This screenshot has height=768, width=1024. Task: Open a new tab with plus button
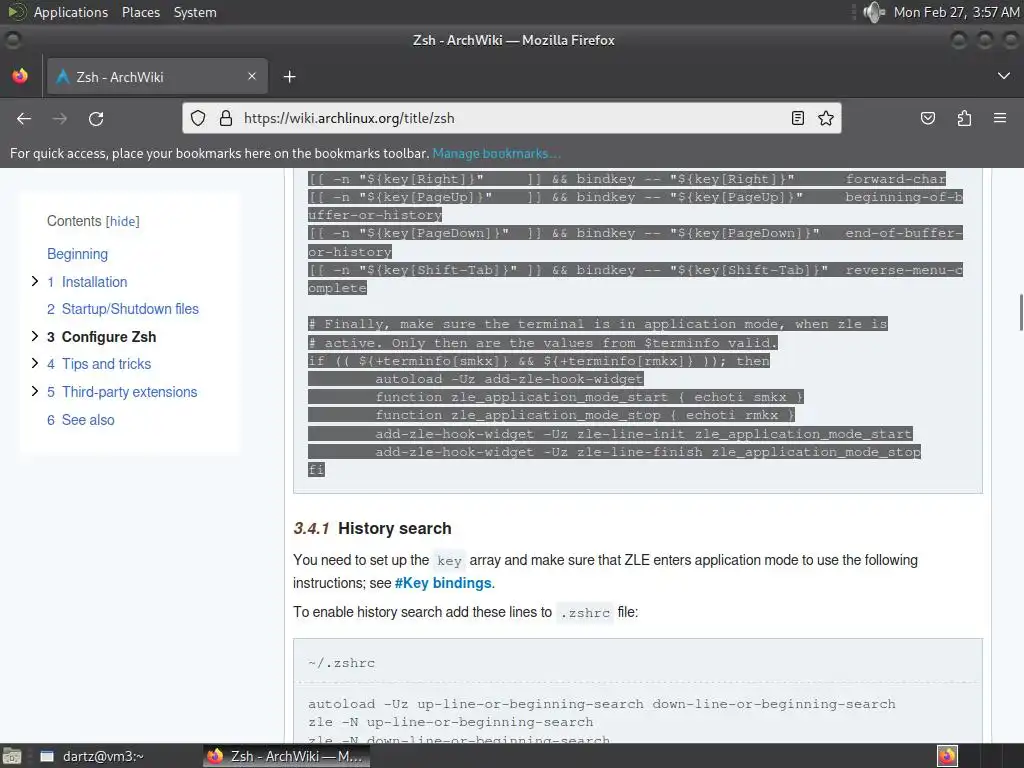click(x=289, y=77)
